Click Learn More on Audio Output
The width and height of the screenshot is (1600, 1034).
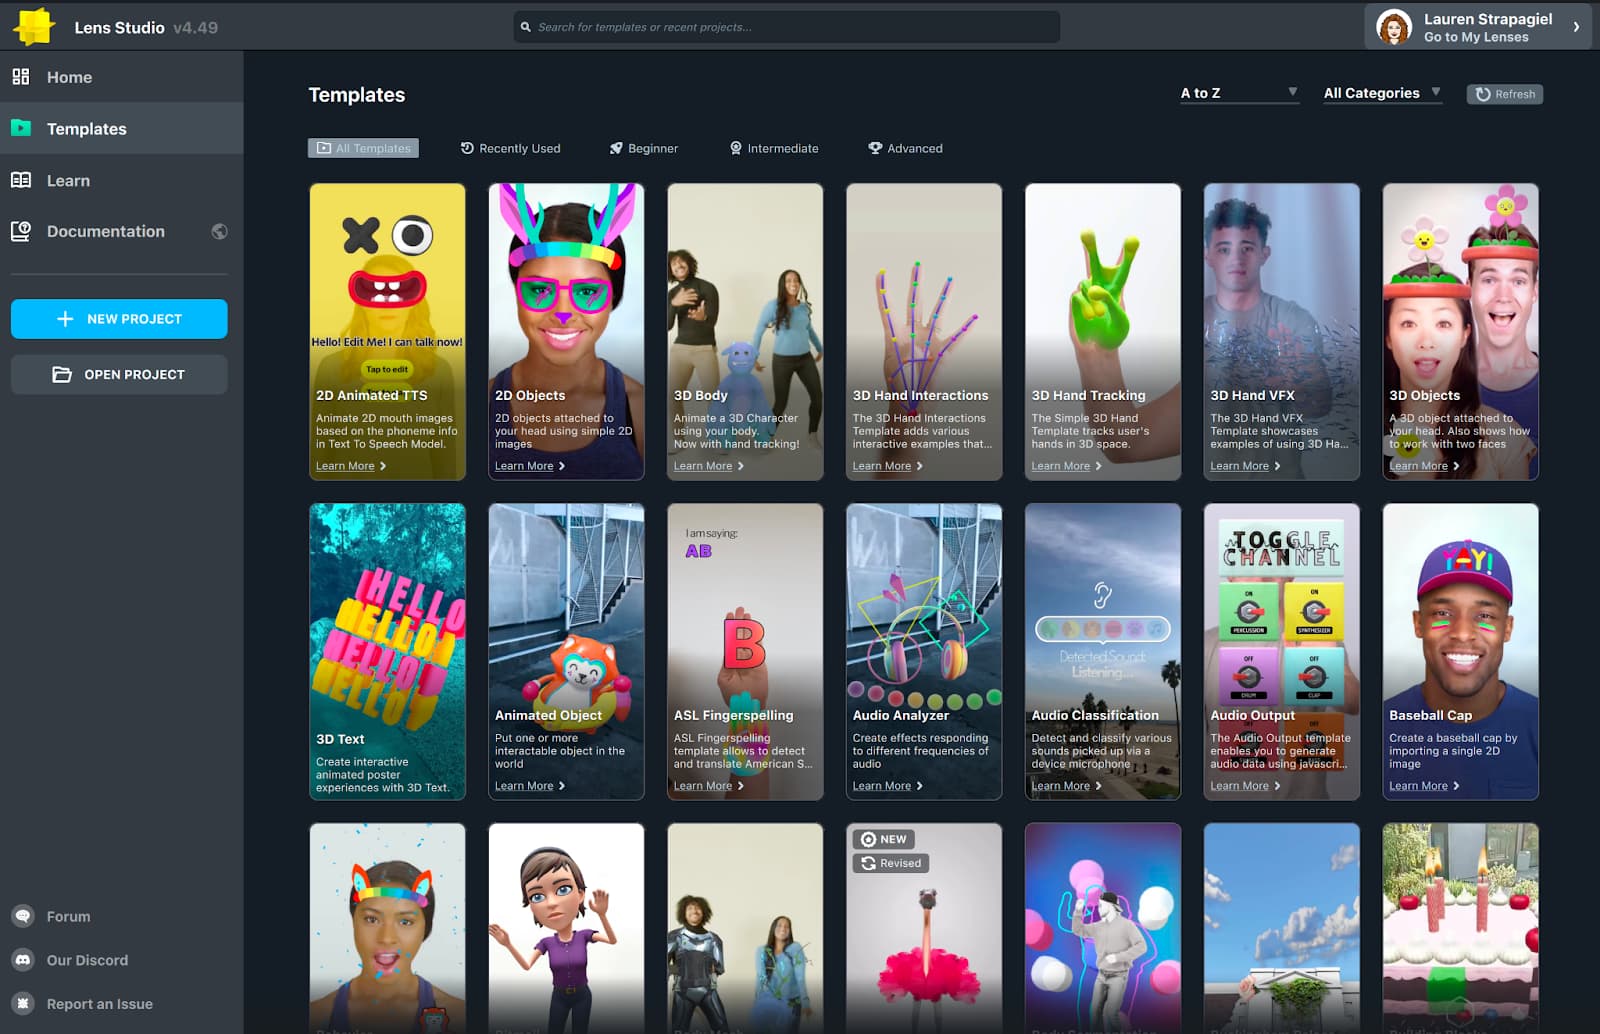pyautogui.click(x=1246, y=786)
